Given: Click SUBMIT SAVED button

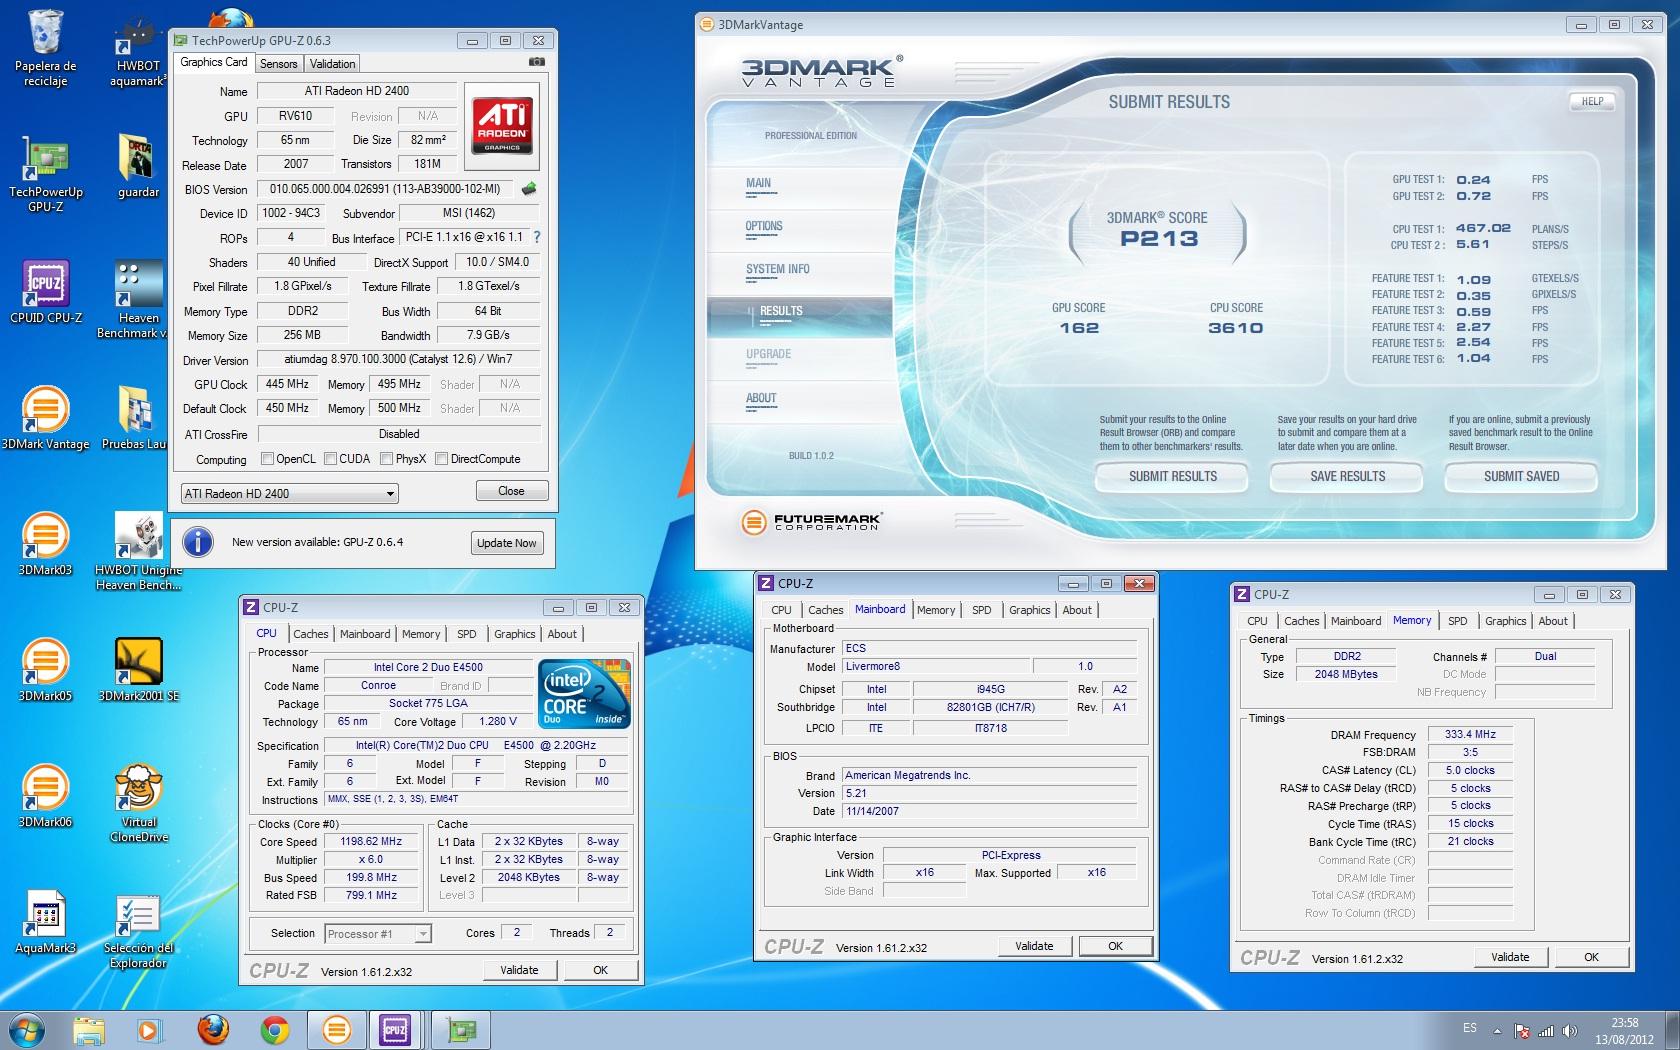Looking at the screenshot, I should point(1521,477).
